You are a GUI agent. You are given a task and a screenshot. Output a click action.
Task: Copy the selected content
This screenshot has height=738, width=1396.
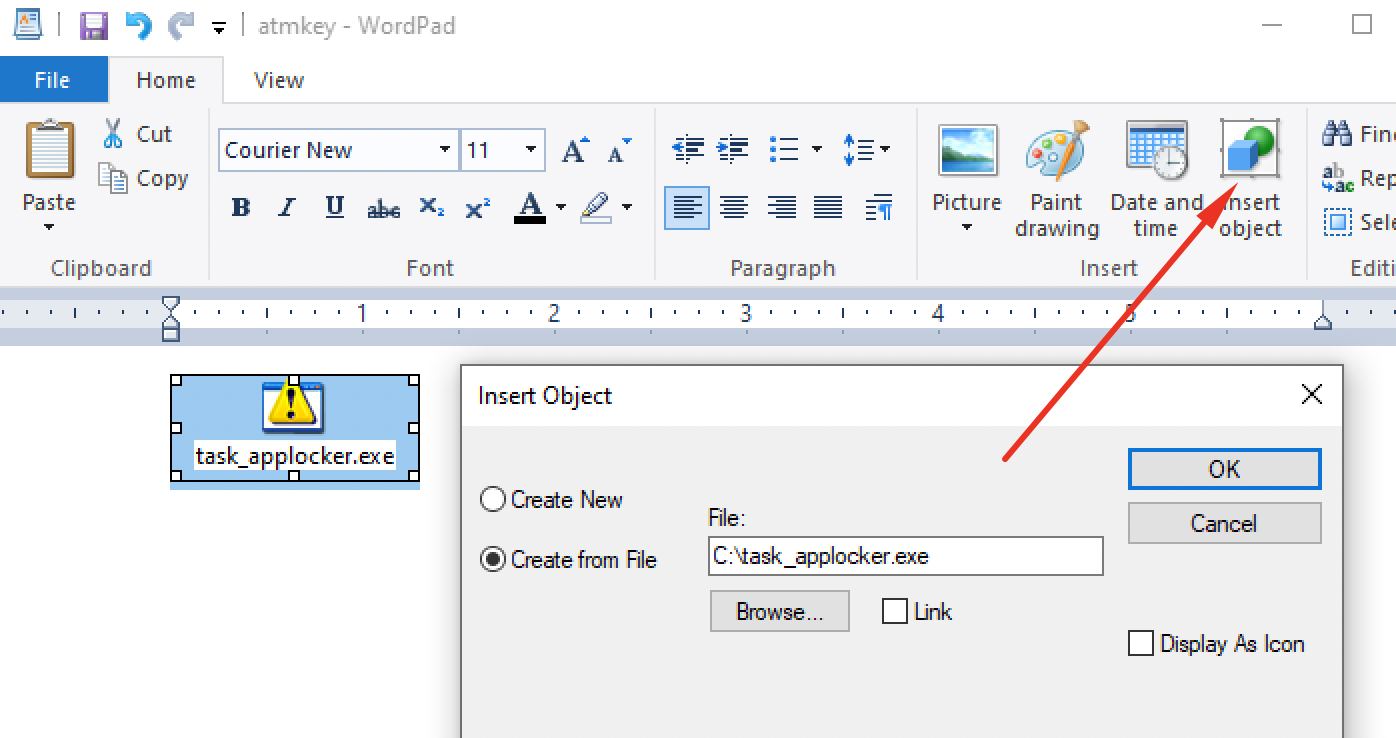click(143, 178)
